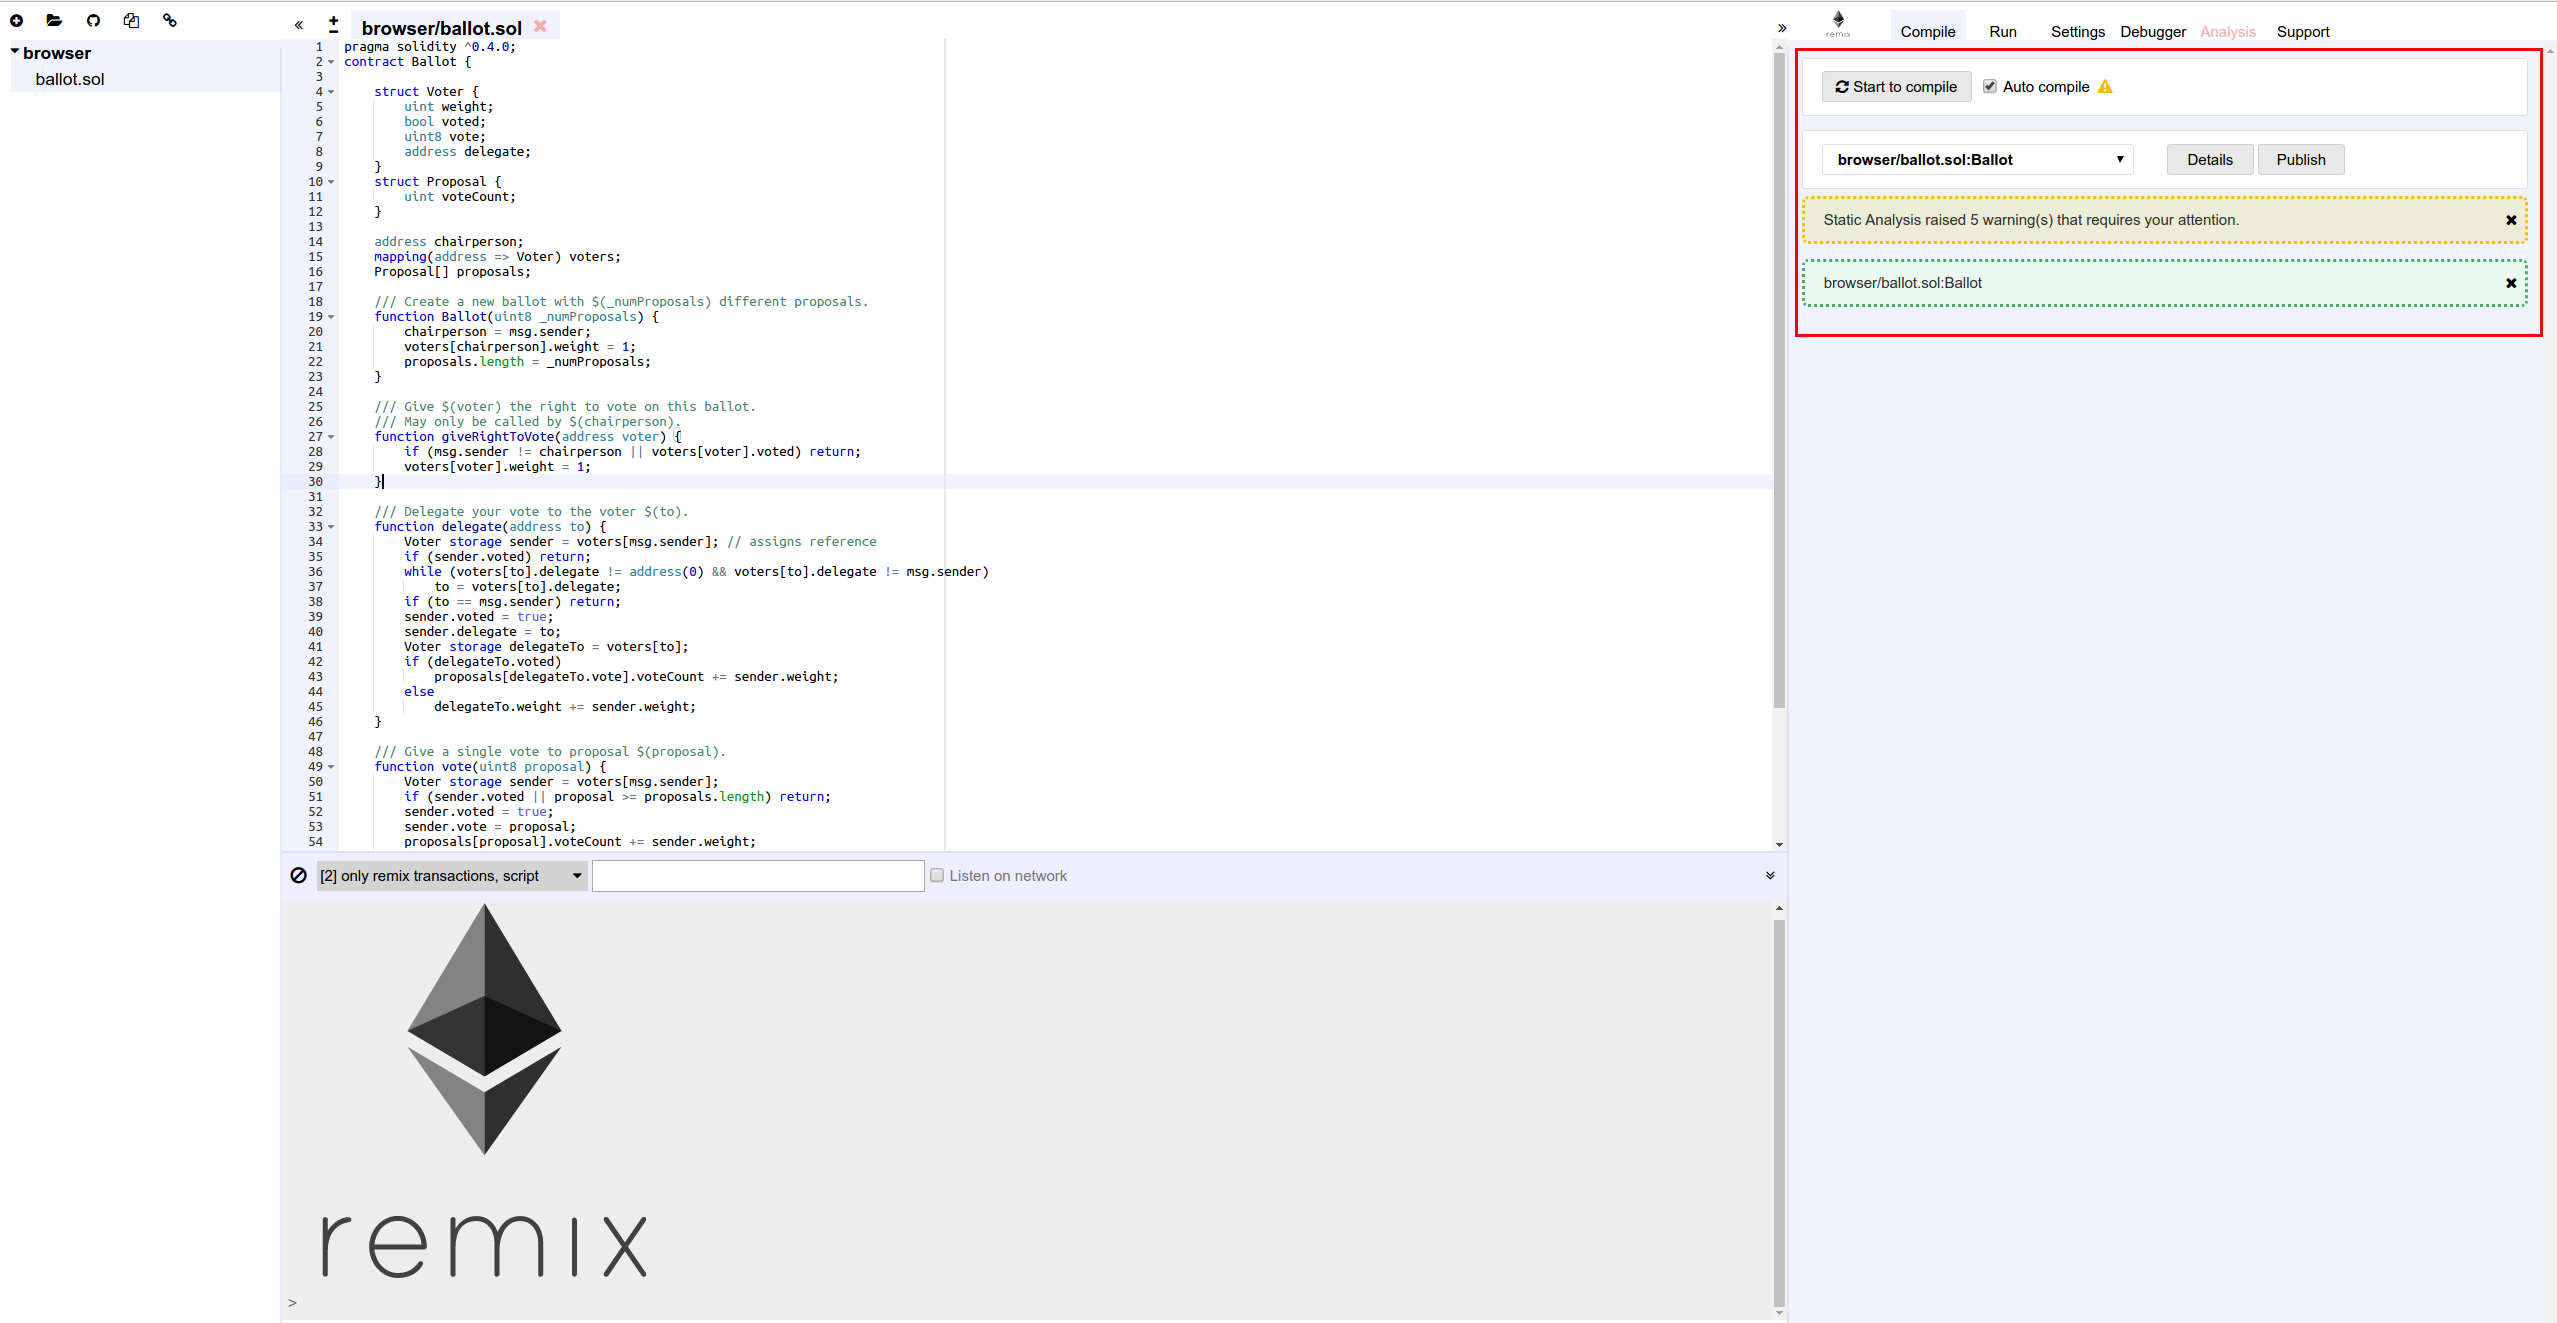Click 'sender.delegate = to;' at line 40
This screenshot has width=2557, height=1323.
point(482,632)
